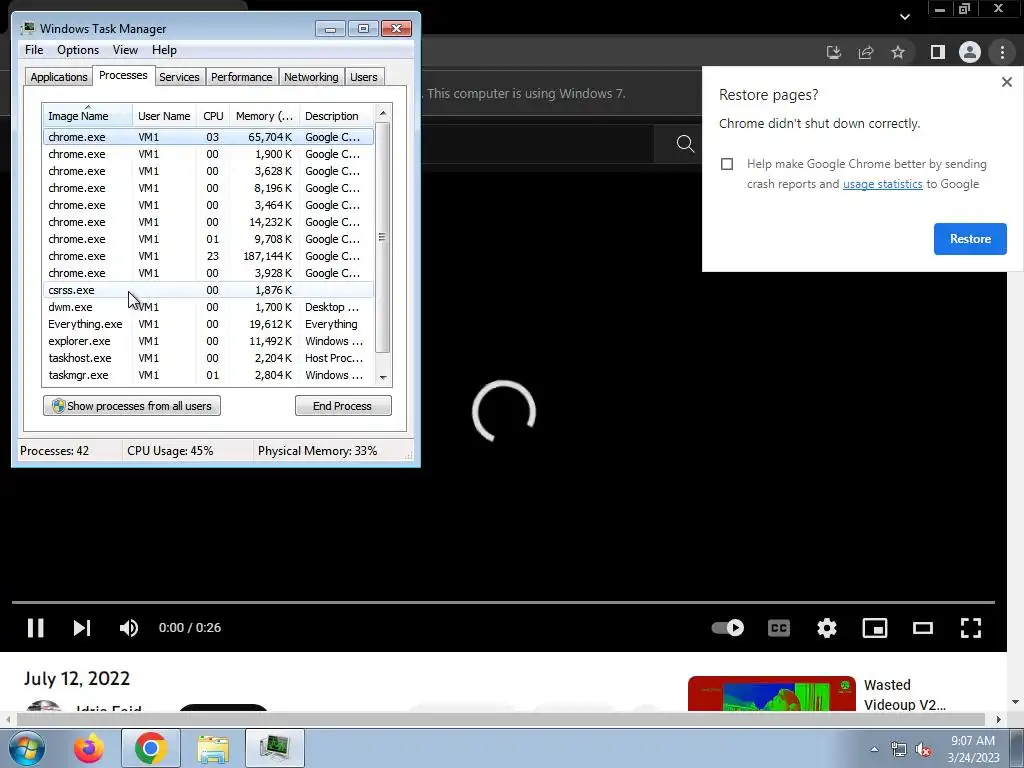Switch to the Performance tab
This screenshot has width=1024, height=768.
(x=241, y=77)
